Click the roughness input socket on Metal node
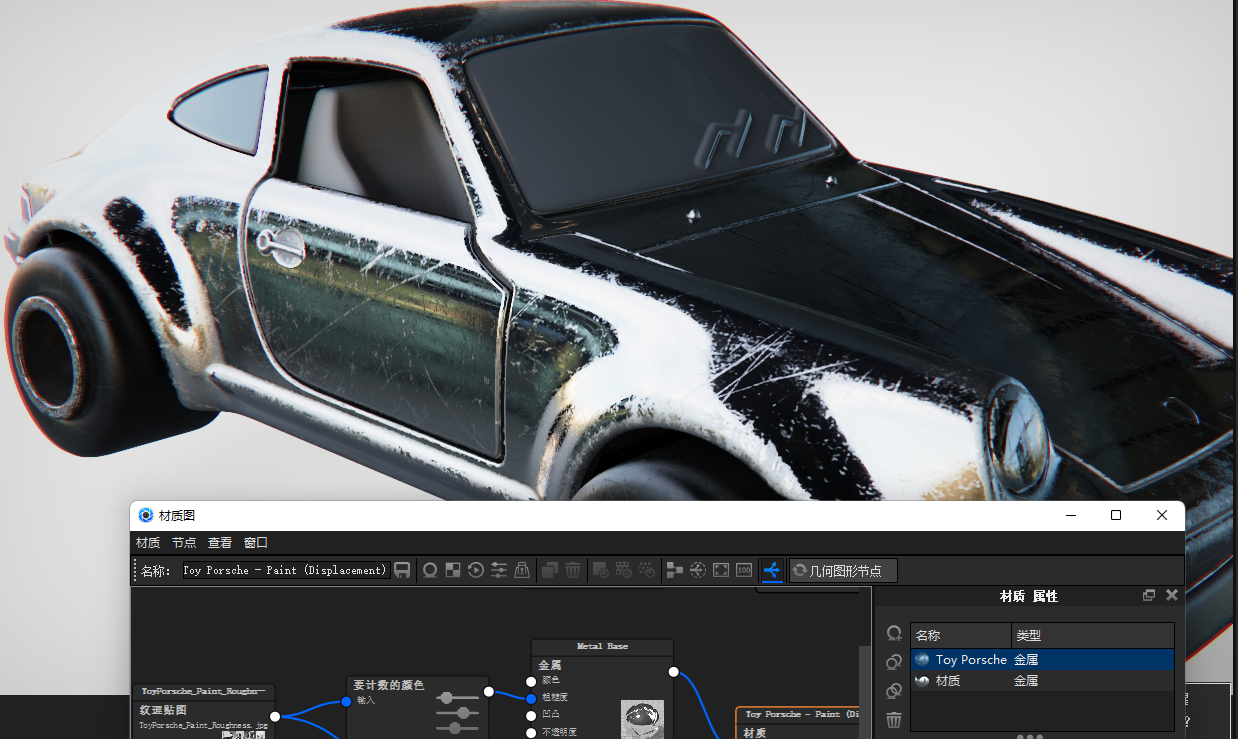The width and height of the screenshot is (1238, 739). pyautogui.click(x=531, y=698)
